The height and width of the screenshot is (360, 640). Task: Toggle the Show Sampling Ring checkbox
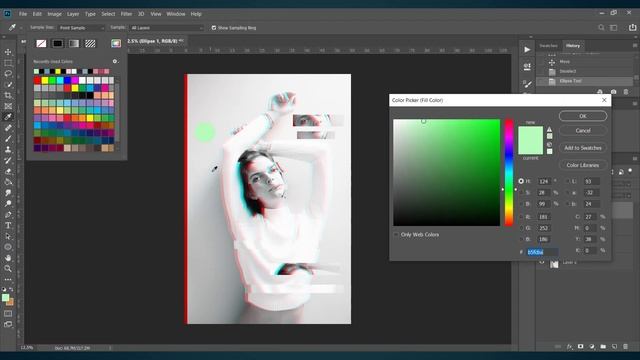213,28
